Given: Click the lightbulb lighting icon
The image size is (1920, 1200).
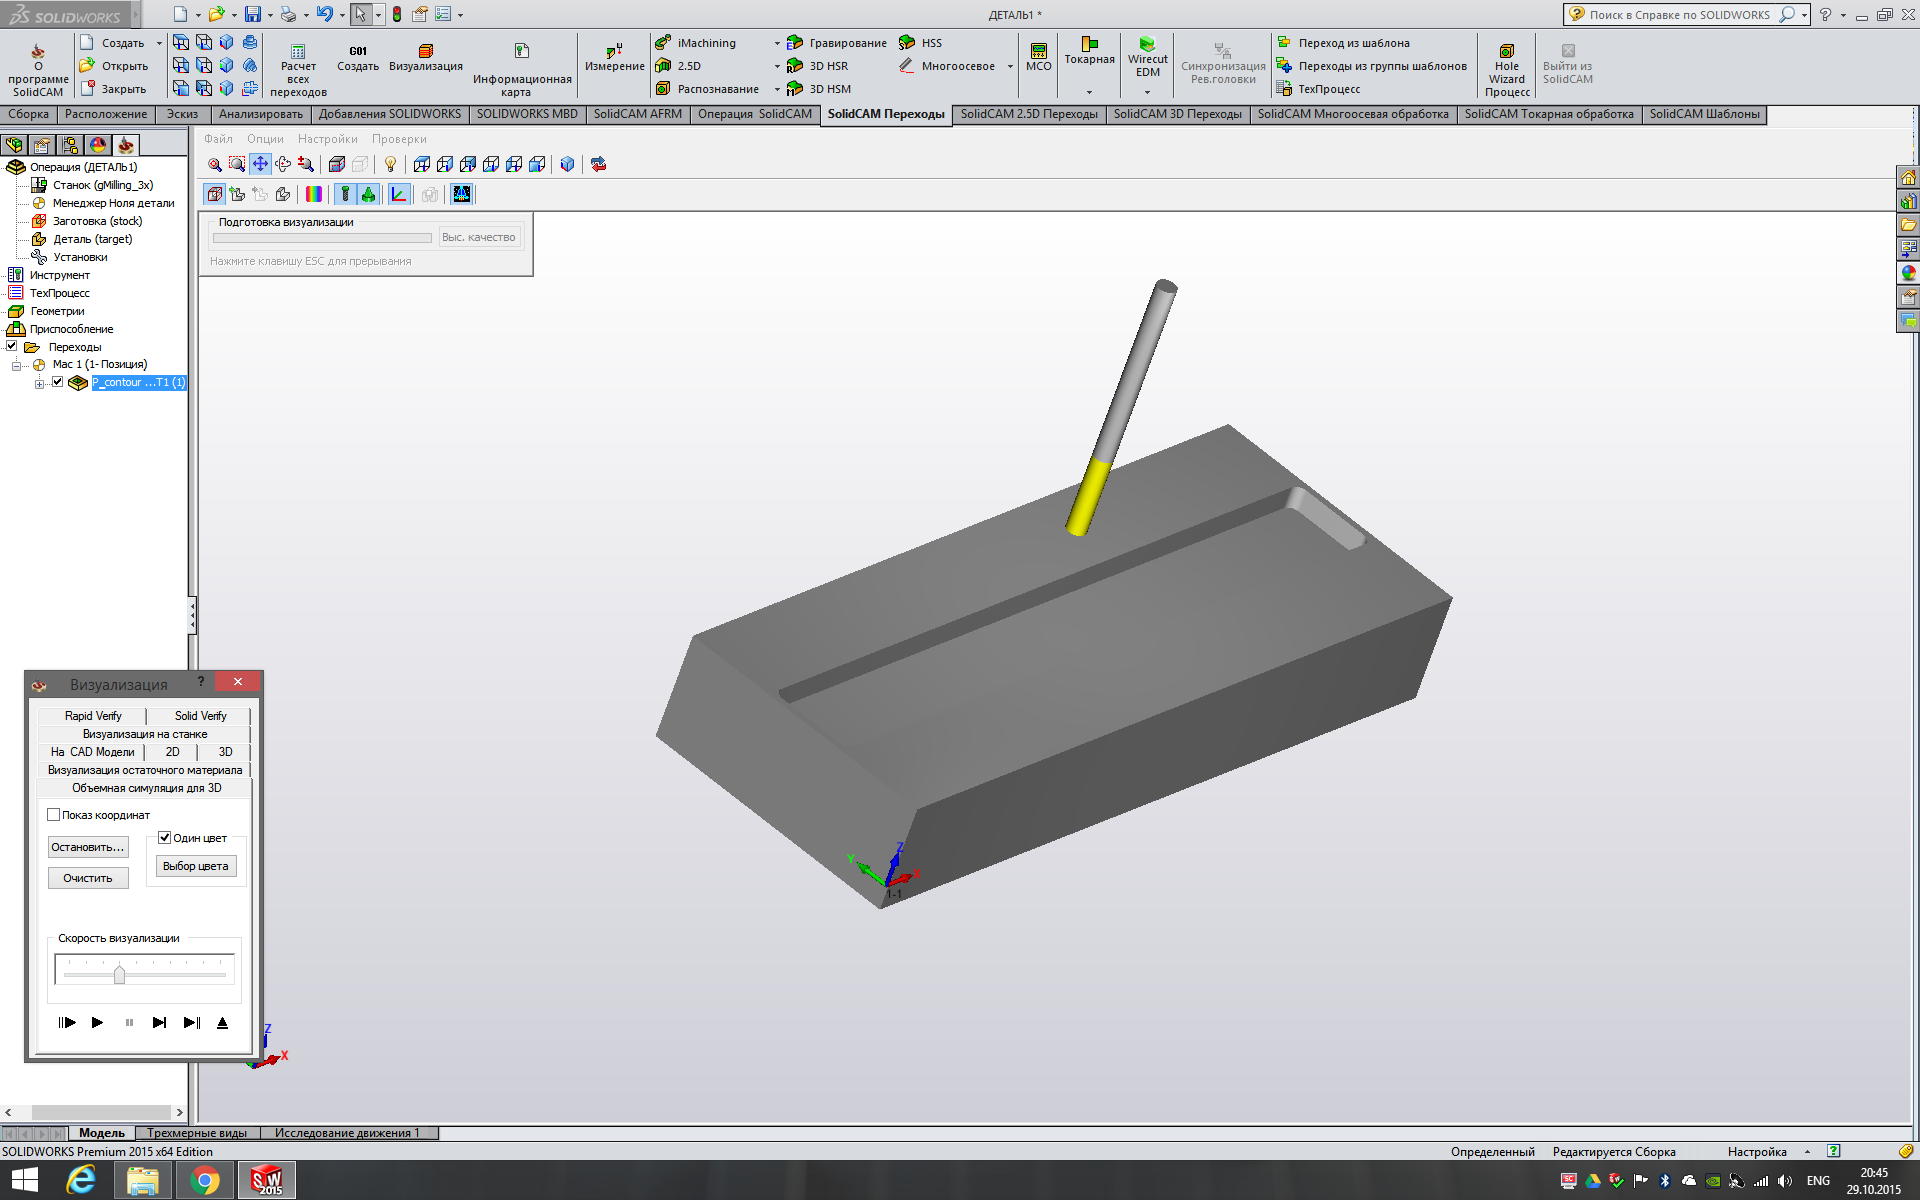Looking at the screenshot, I should 390,164.
